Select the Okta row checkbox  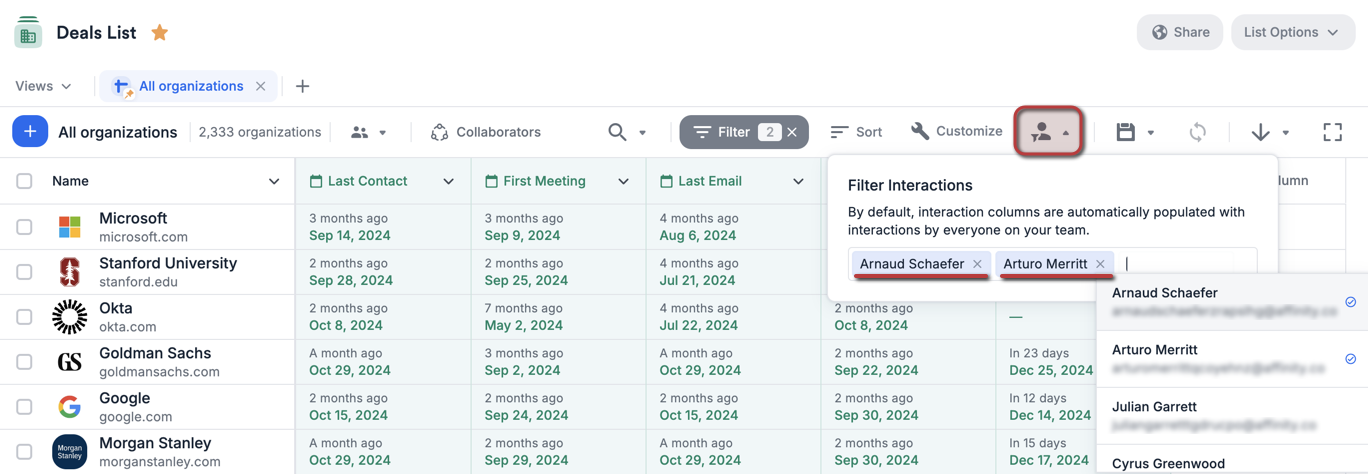click(24, 317)
